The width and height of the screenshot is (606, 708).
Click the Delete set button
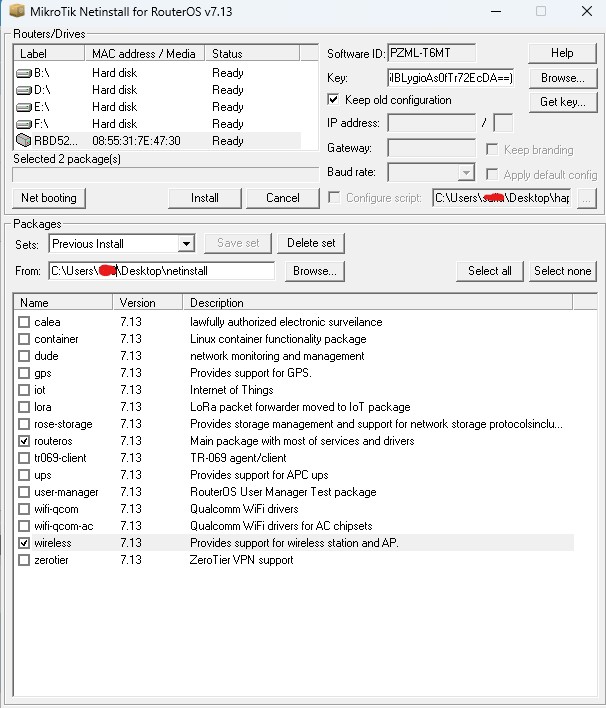[x=311, y=243]
